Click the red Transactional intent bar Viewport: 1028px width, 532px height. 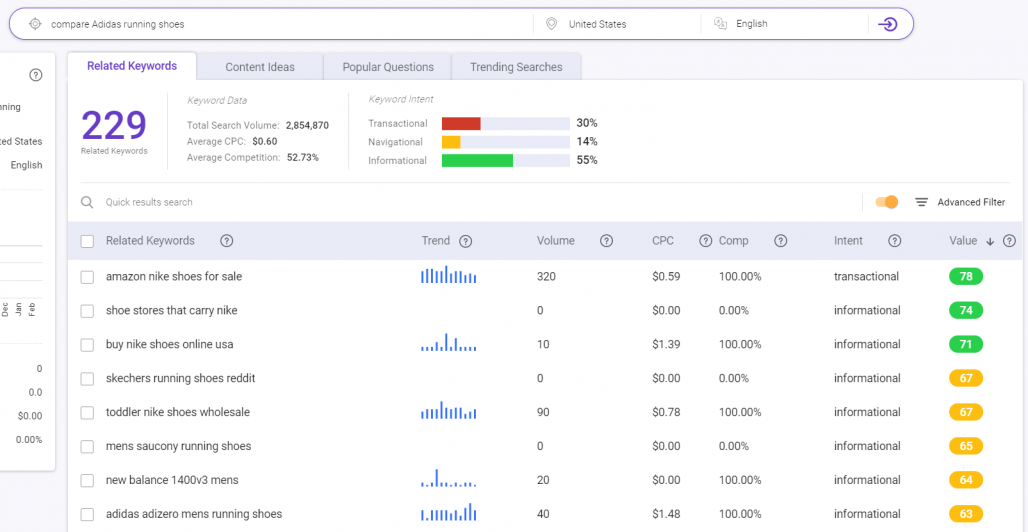(x=461, y=123)
